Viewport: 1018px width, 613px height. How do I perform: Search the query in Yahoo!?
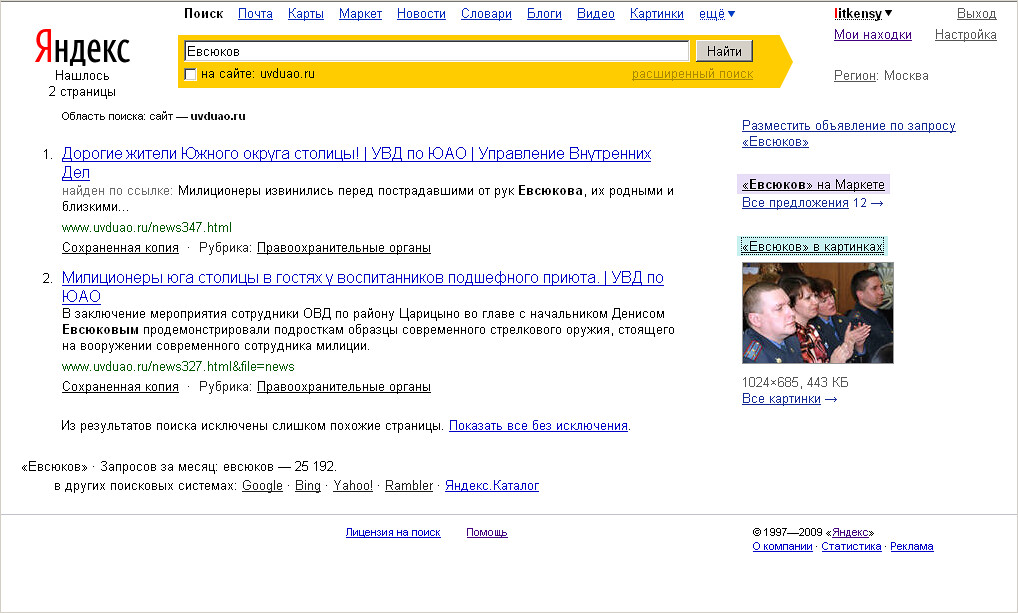353,485
